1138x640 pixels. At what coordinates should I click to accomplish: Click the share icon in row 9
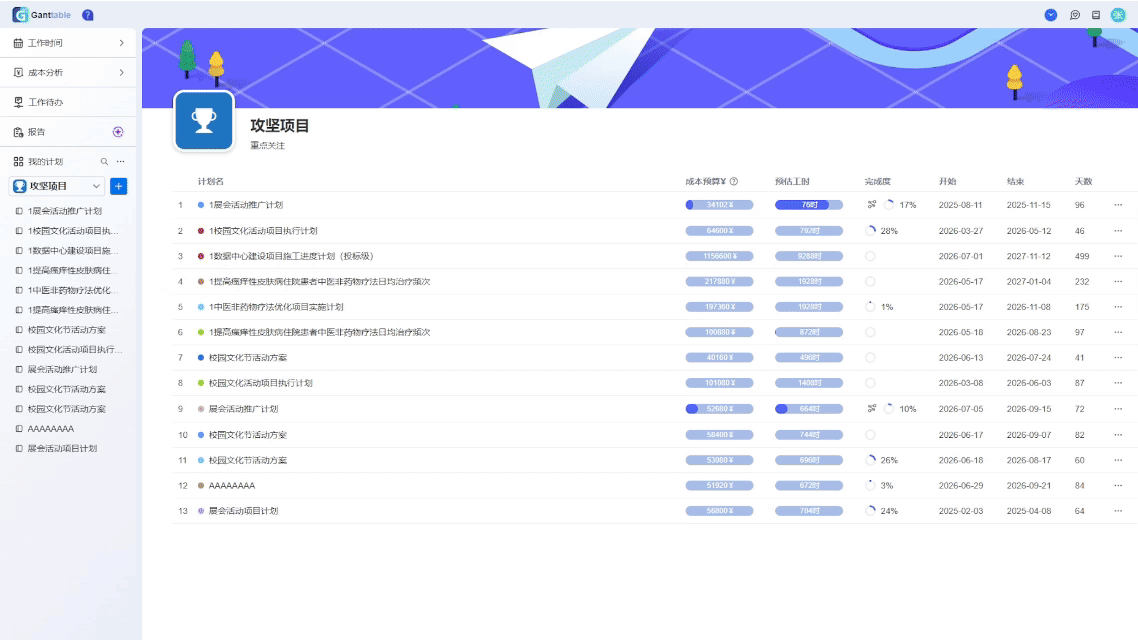(x=872, y=409)
